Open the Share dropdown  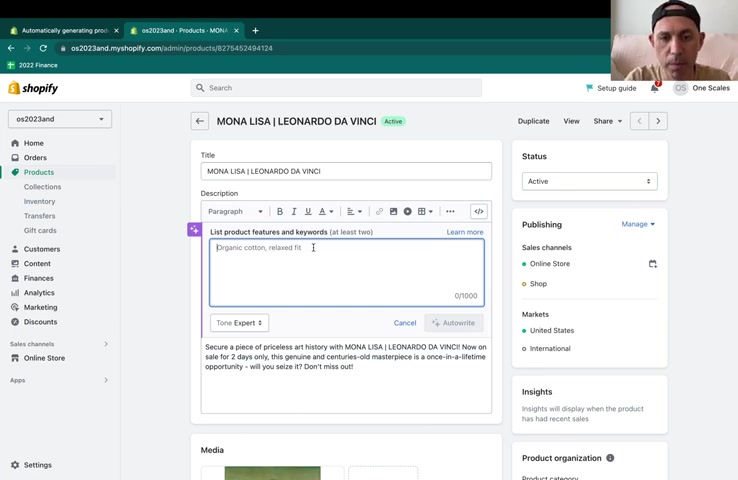pos(608,121)
